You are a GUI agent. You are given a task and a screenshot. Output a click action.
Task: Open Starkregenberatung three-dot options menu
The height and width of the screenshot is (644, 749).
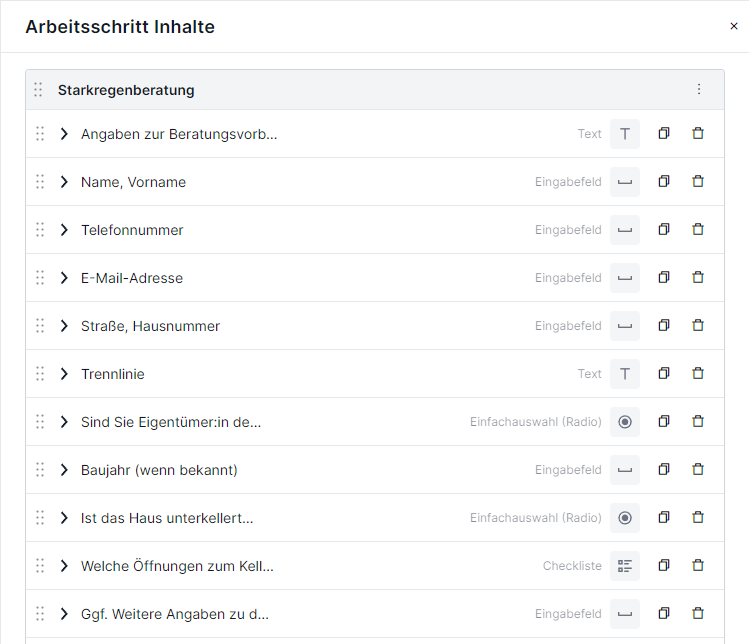pos(699,89)
